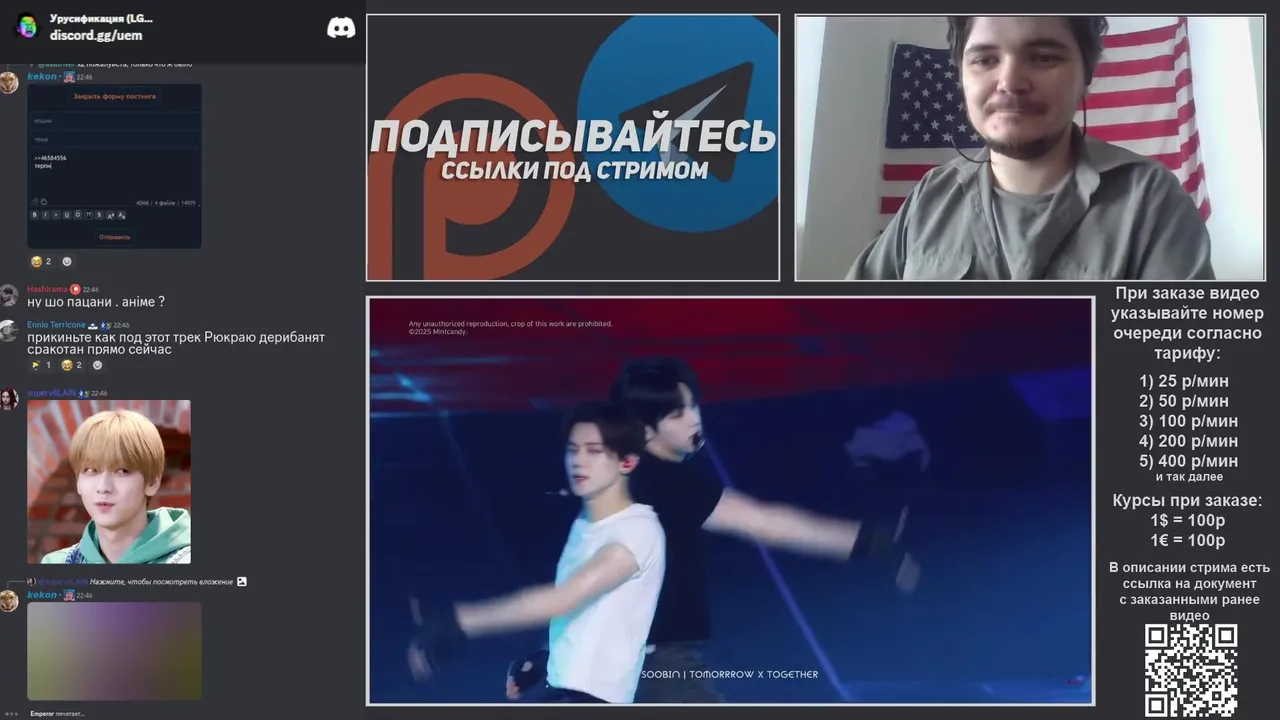Click the first reaction with count 1 under Ennio's message
This screenshot has height=720, width=1280.
(41, 365)
